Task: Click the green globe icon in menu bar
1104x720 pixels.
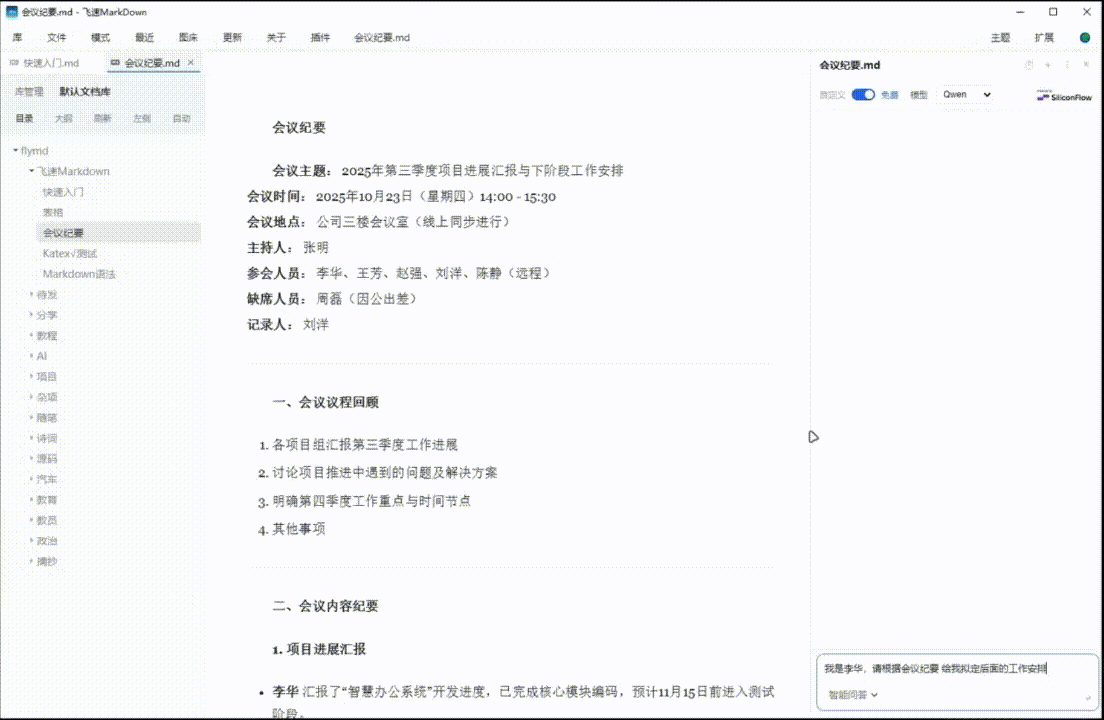Action: coord(1085,38)
